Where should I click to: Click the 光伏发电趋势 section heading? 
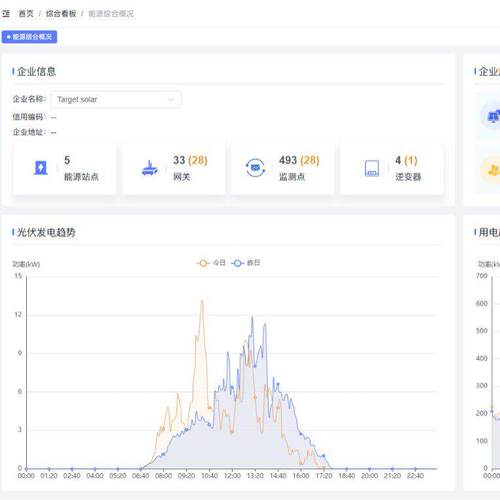click(x=46, y=232)
